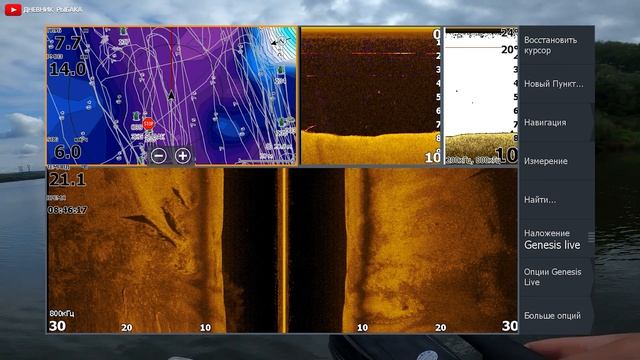
Task: Tap the red STOP waypoint on chart
Action: (148, 123)
